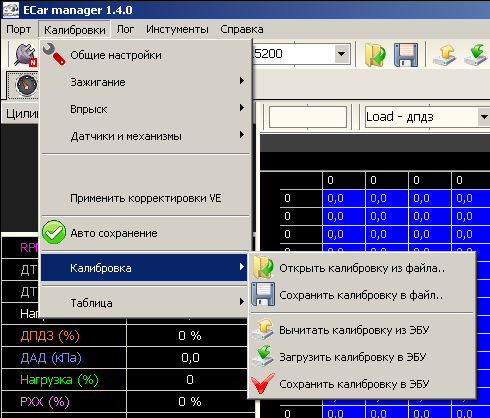The image size is (490, 418).
Task: Click the wrench icon beside Общие настройки
Action: [54, 54]
